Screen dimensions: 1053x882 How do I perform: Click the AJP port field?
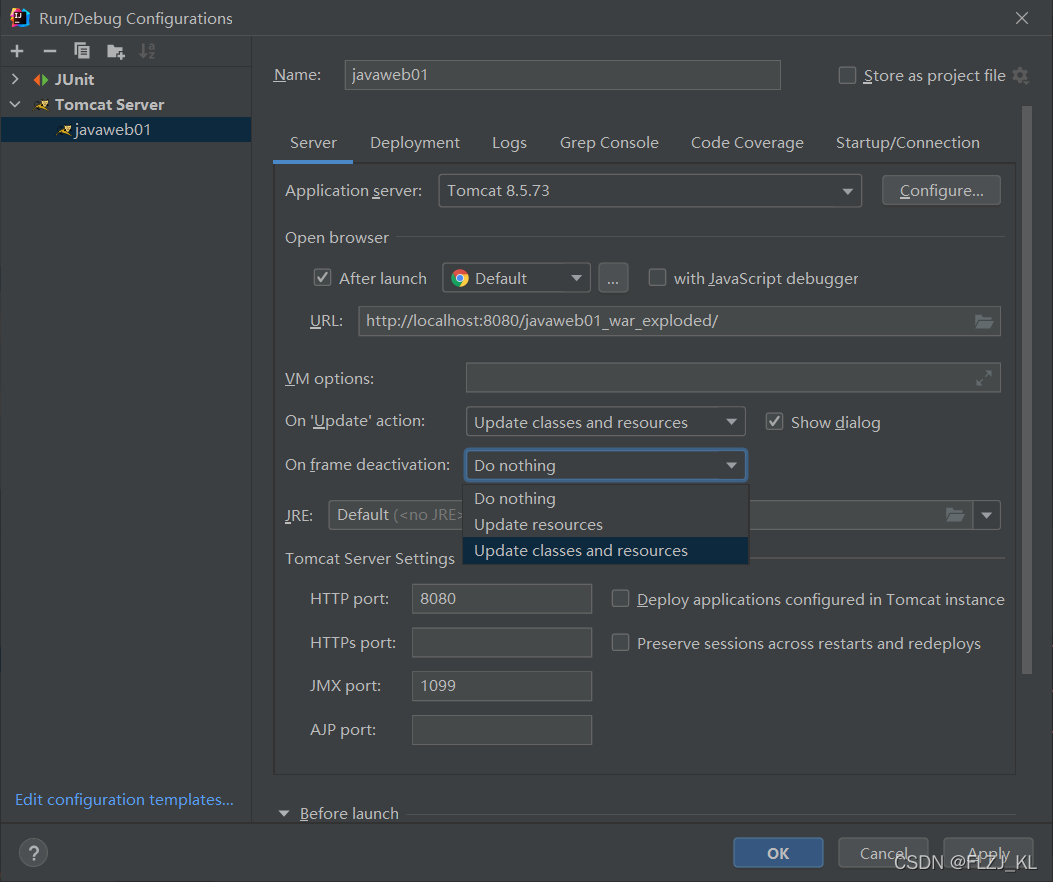pos(502,730)
